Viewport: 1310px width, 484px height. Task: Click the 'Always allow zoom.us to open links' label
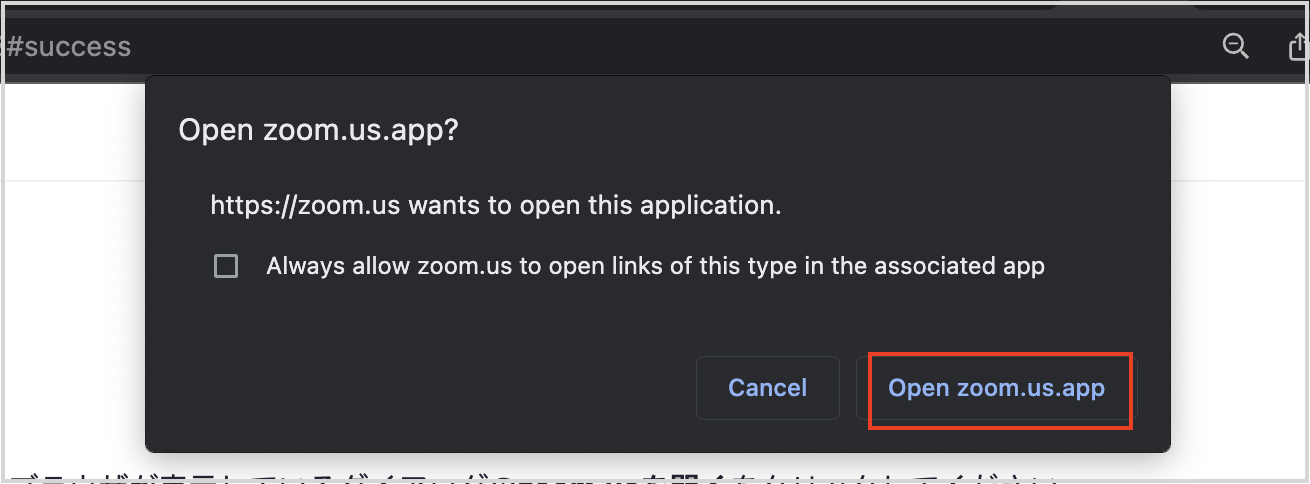655,266
